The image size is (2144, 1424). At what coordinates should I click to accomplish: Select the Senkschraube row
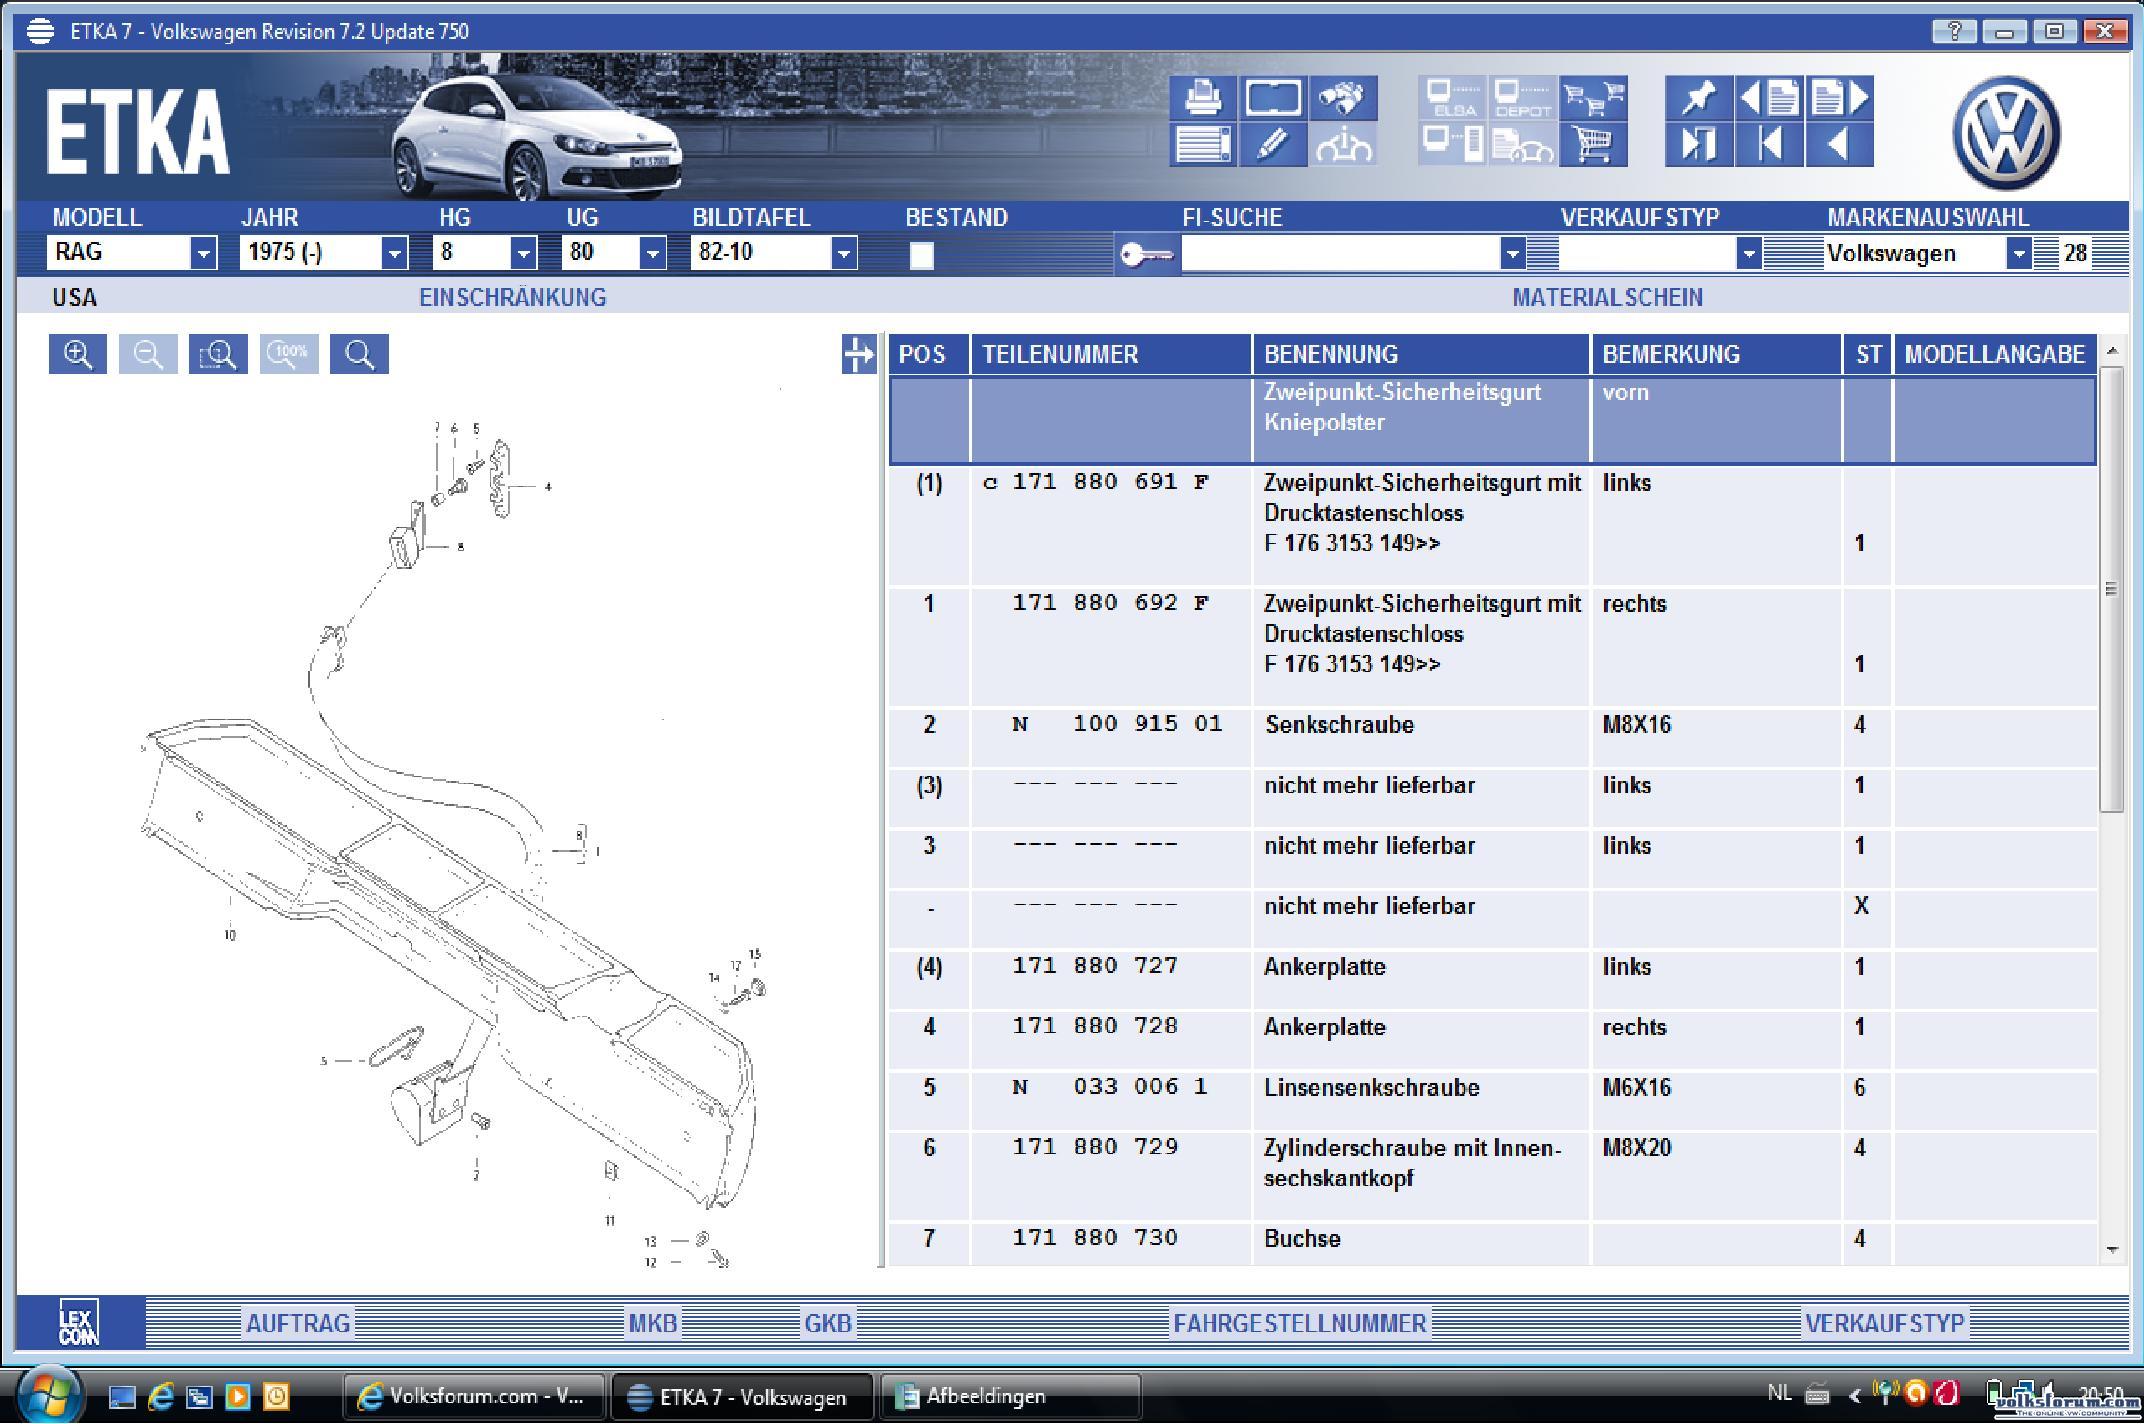pyautogui.click(x=1492, y=738)
